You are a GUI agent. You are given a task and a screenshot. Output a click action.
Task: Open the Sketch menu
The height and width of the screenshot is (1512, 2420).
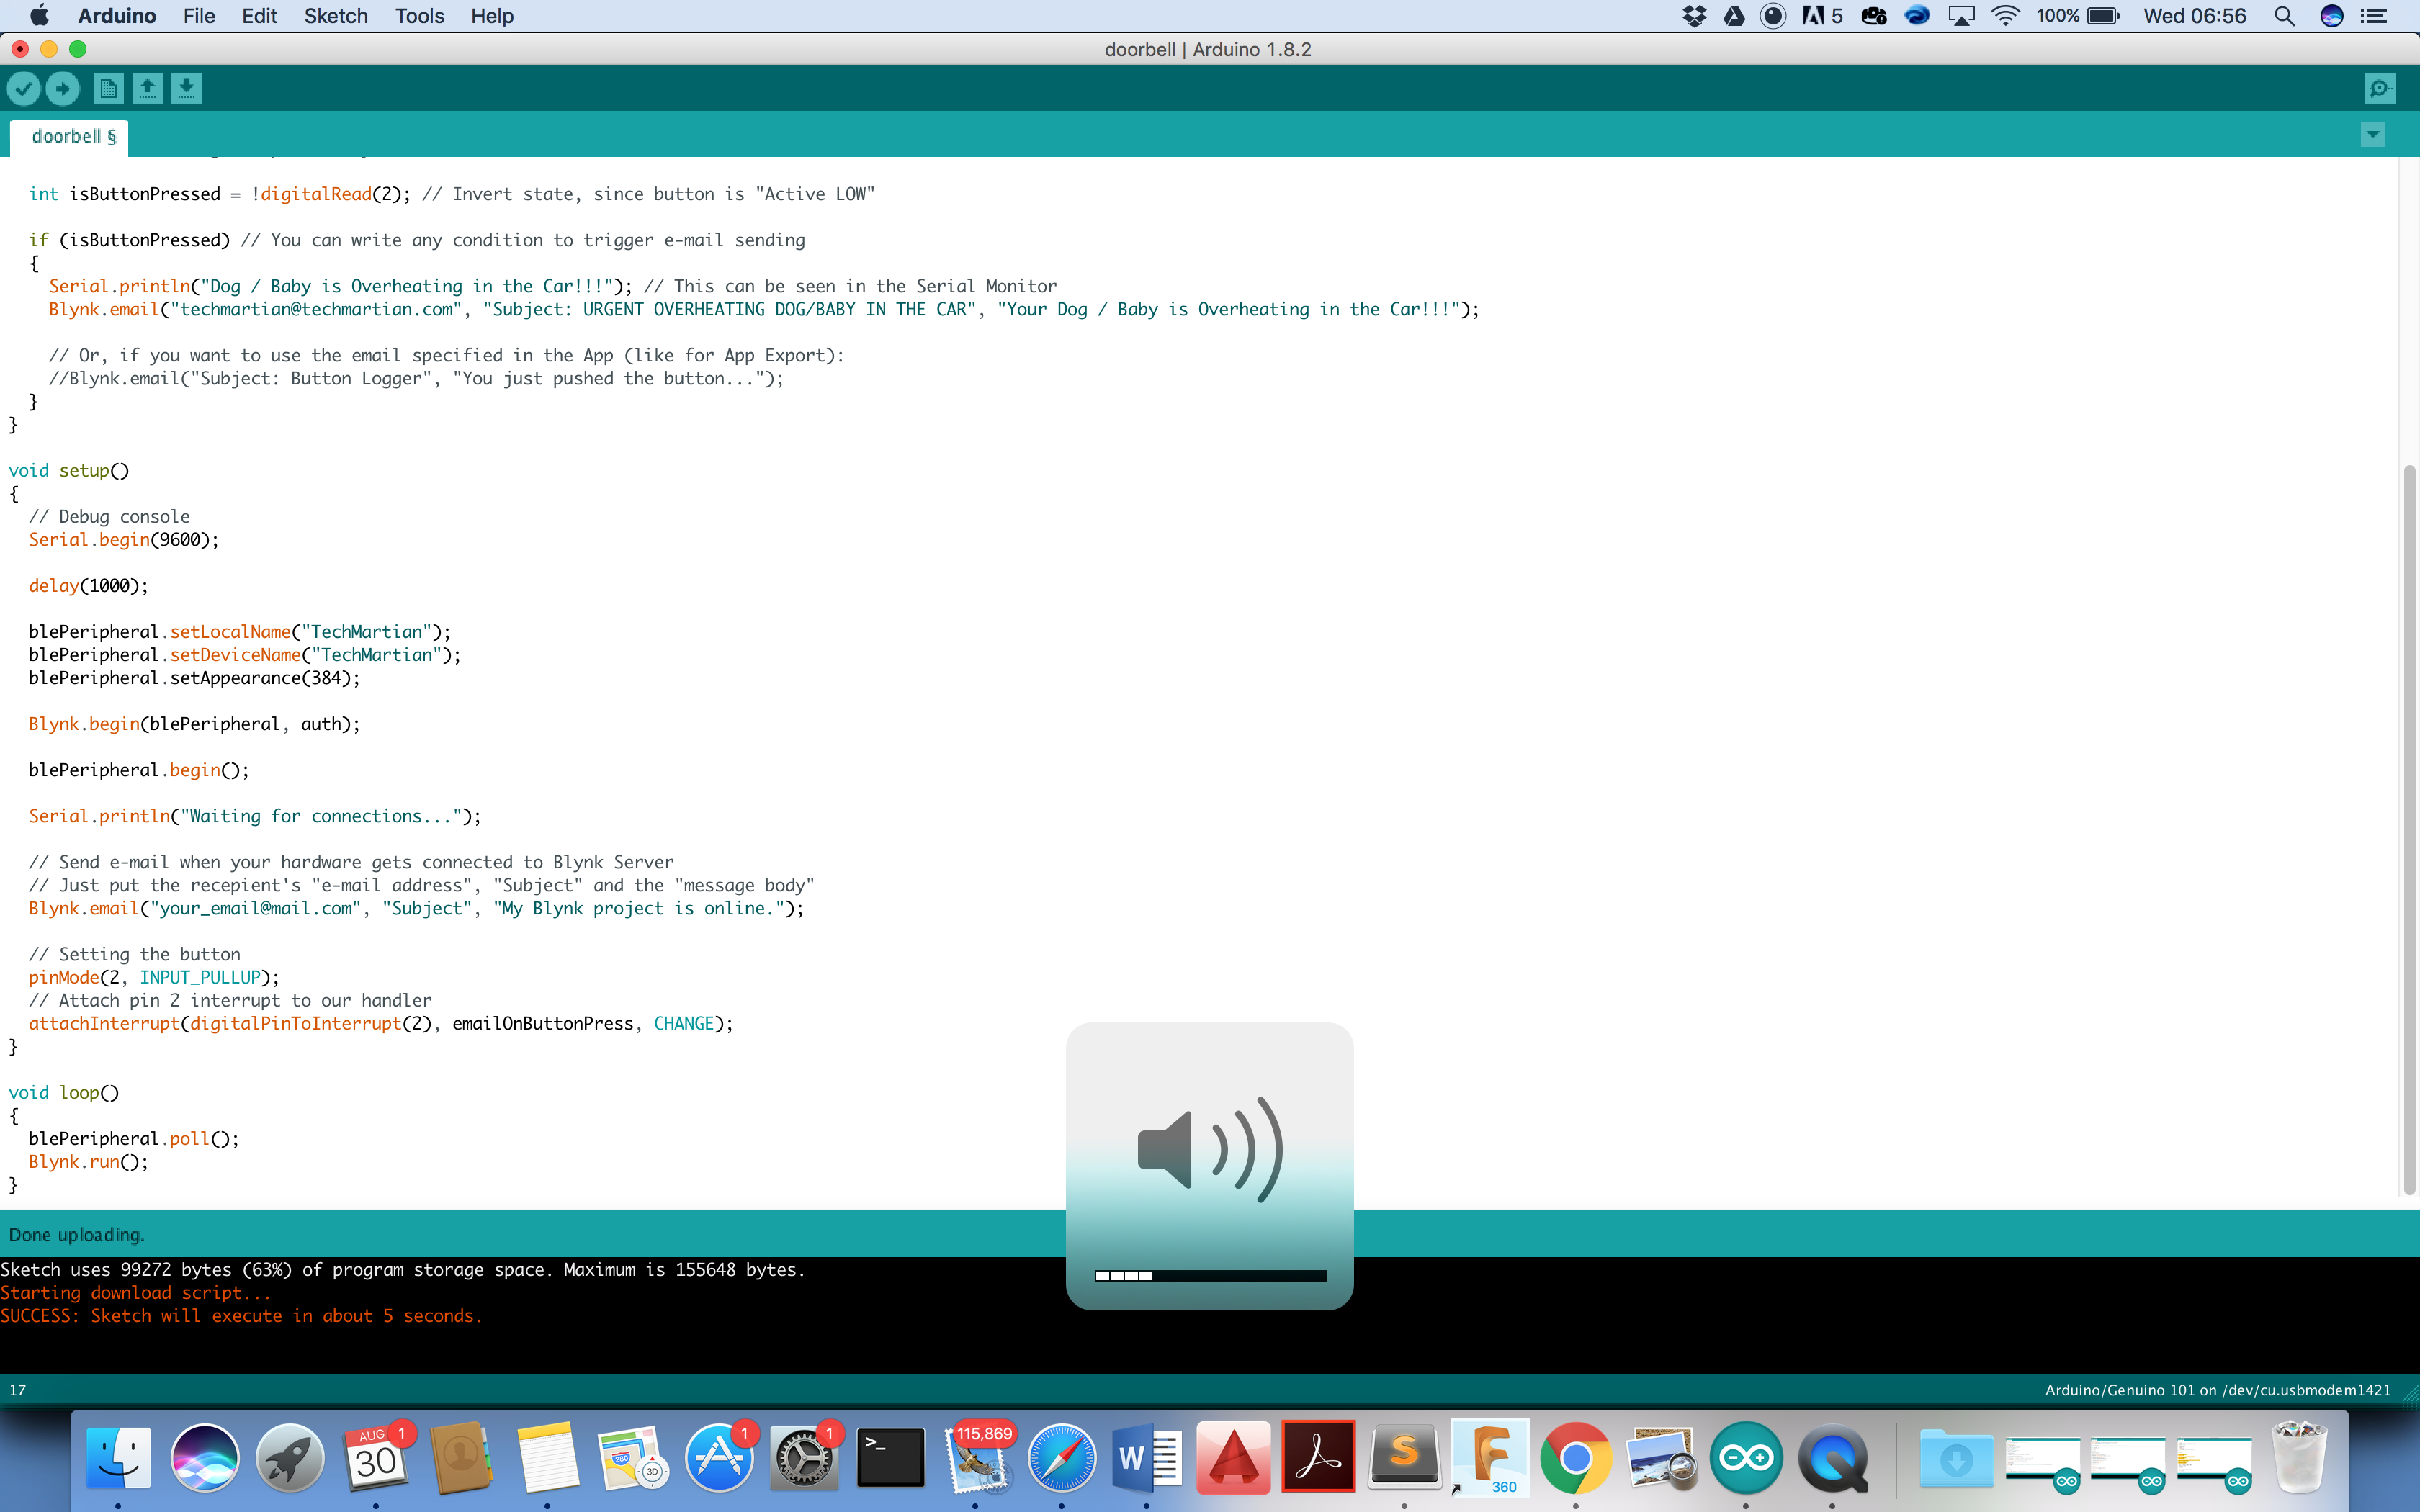(336, 16)
